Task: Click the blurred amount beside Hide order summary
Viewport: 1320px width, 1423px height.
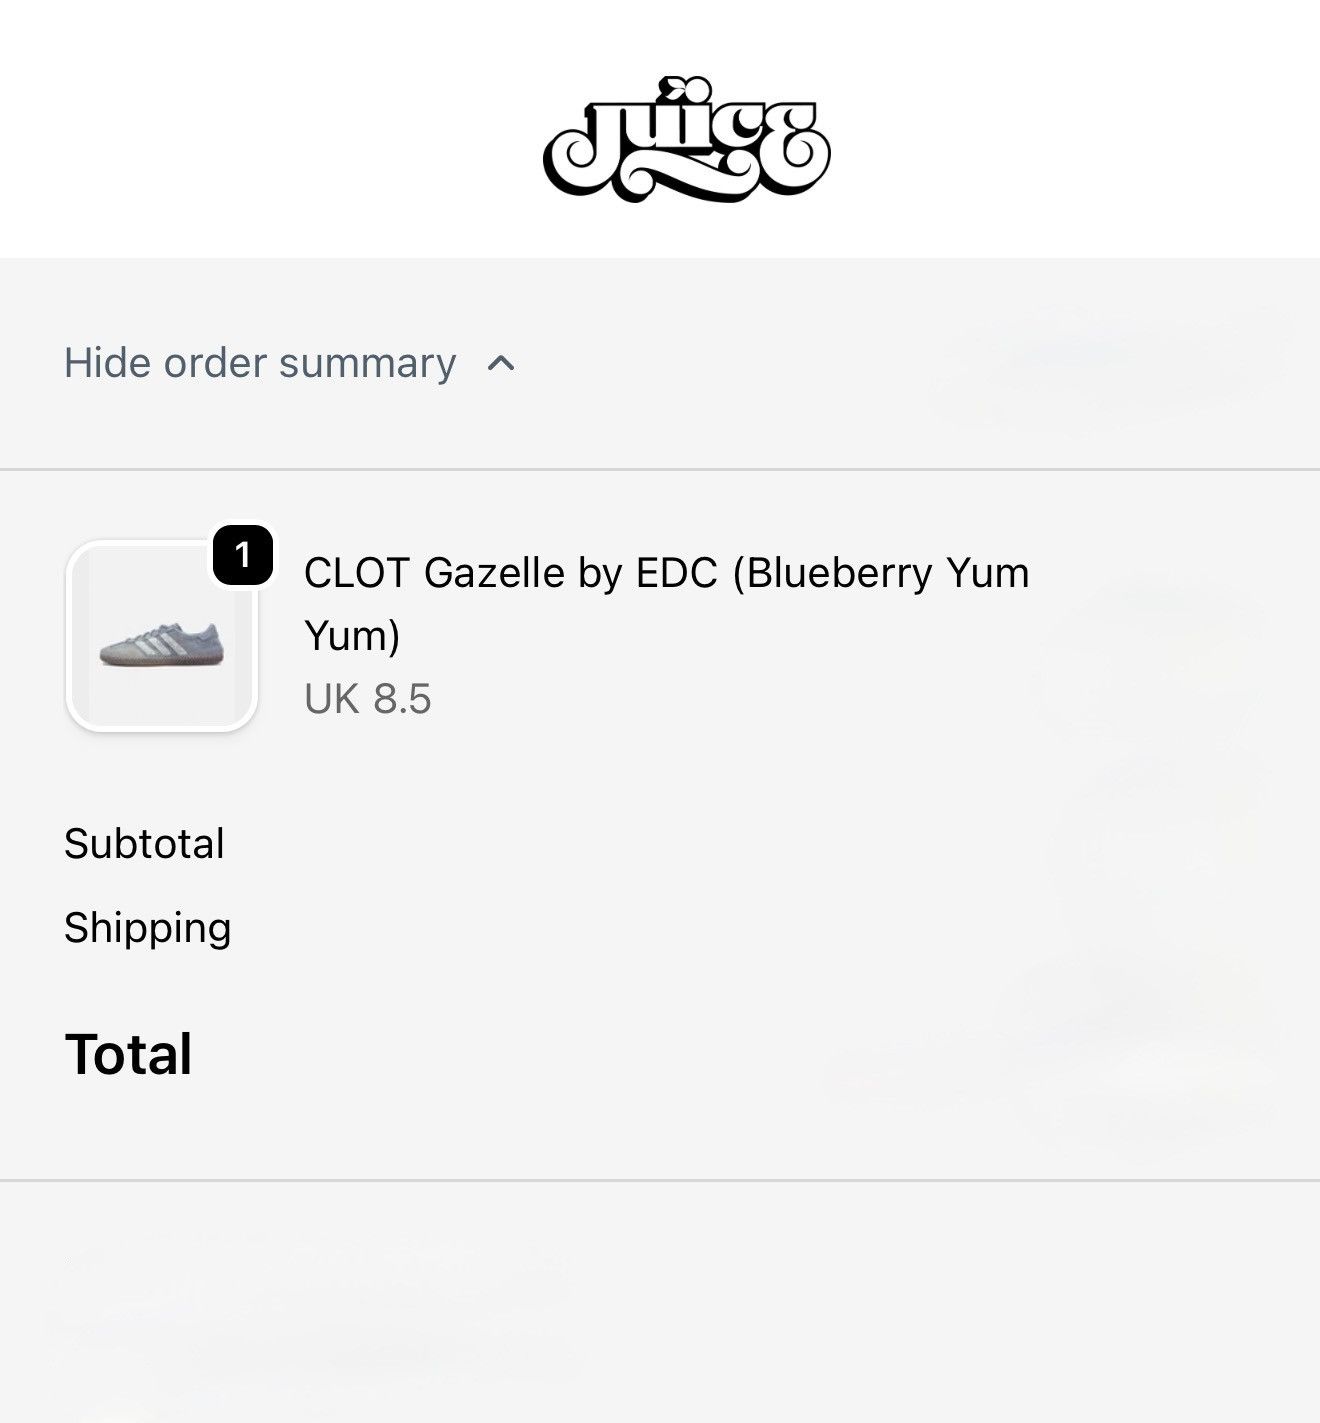Action: (x=1110, y=362)
